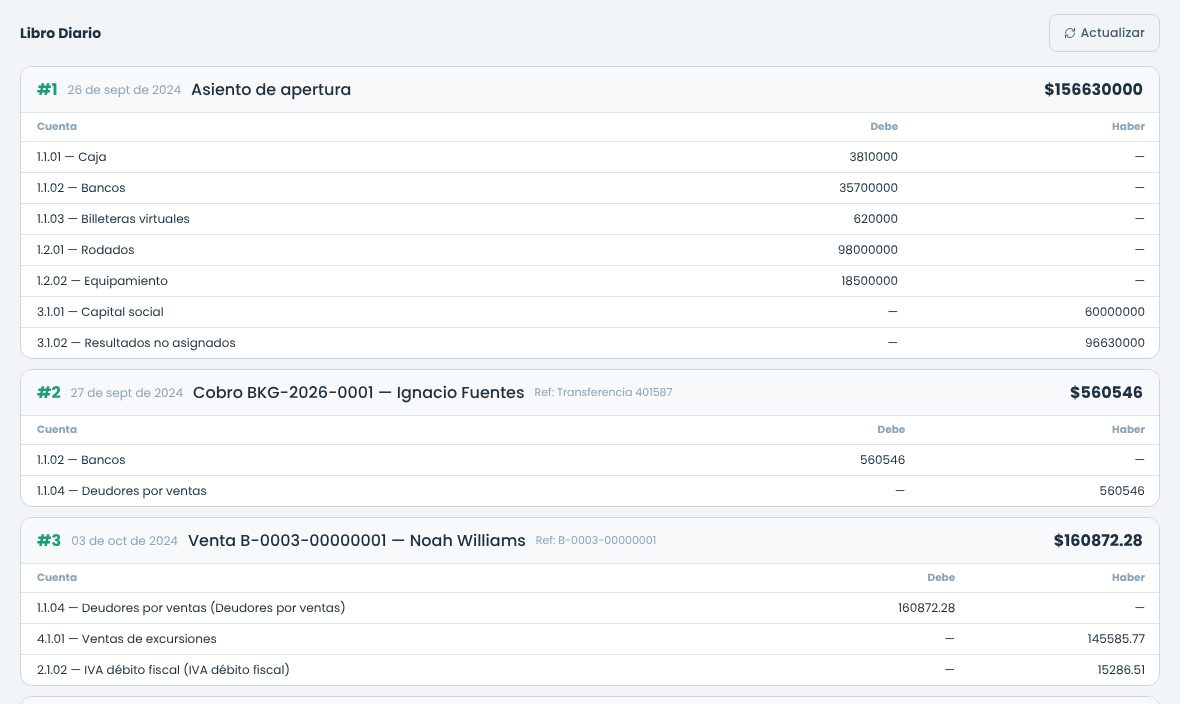Image resolution: width=1180 pixels, height=704 pixels.
Task: Click the credit amount 15286.51
Action: pos(1121,670)
